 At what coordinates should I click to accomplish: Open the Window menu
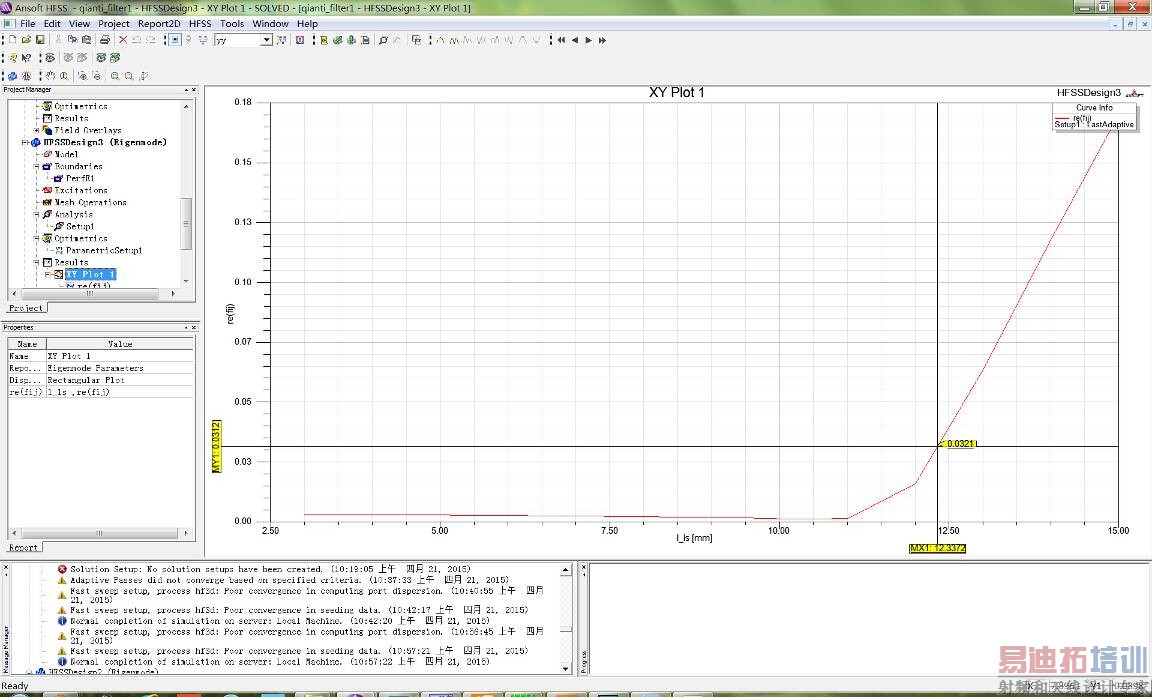270,24
